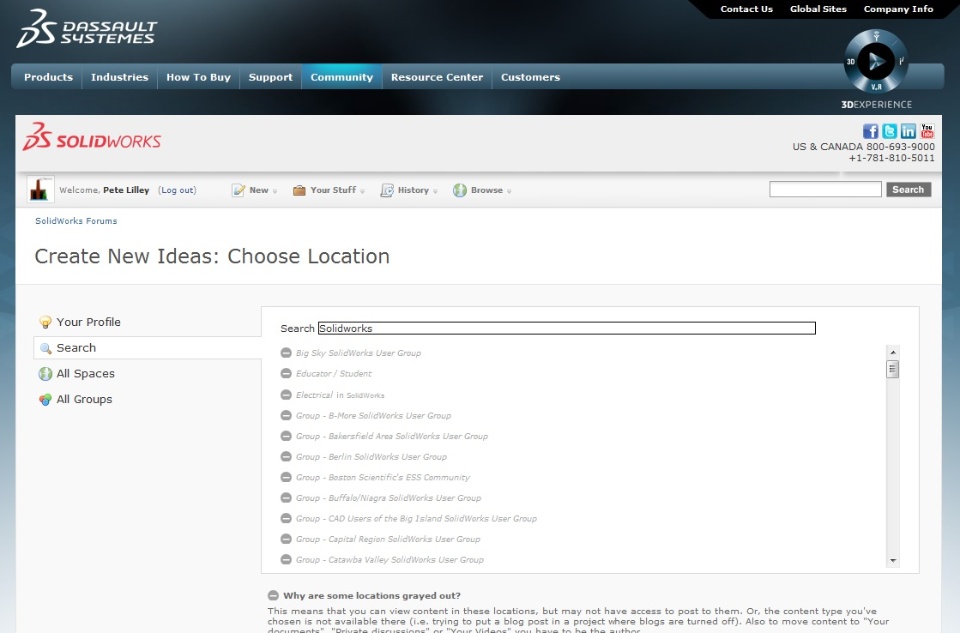960x633 pixels.
Task: Open the Customers menu
Action: point(530,77)
